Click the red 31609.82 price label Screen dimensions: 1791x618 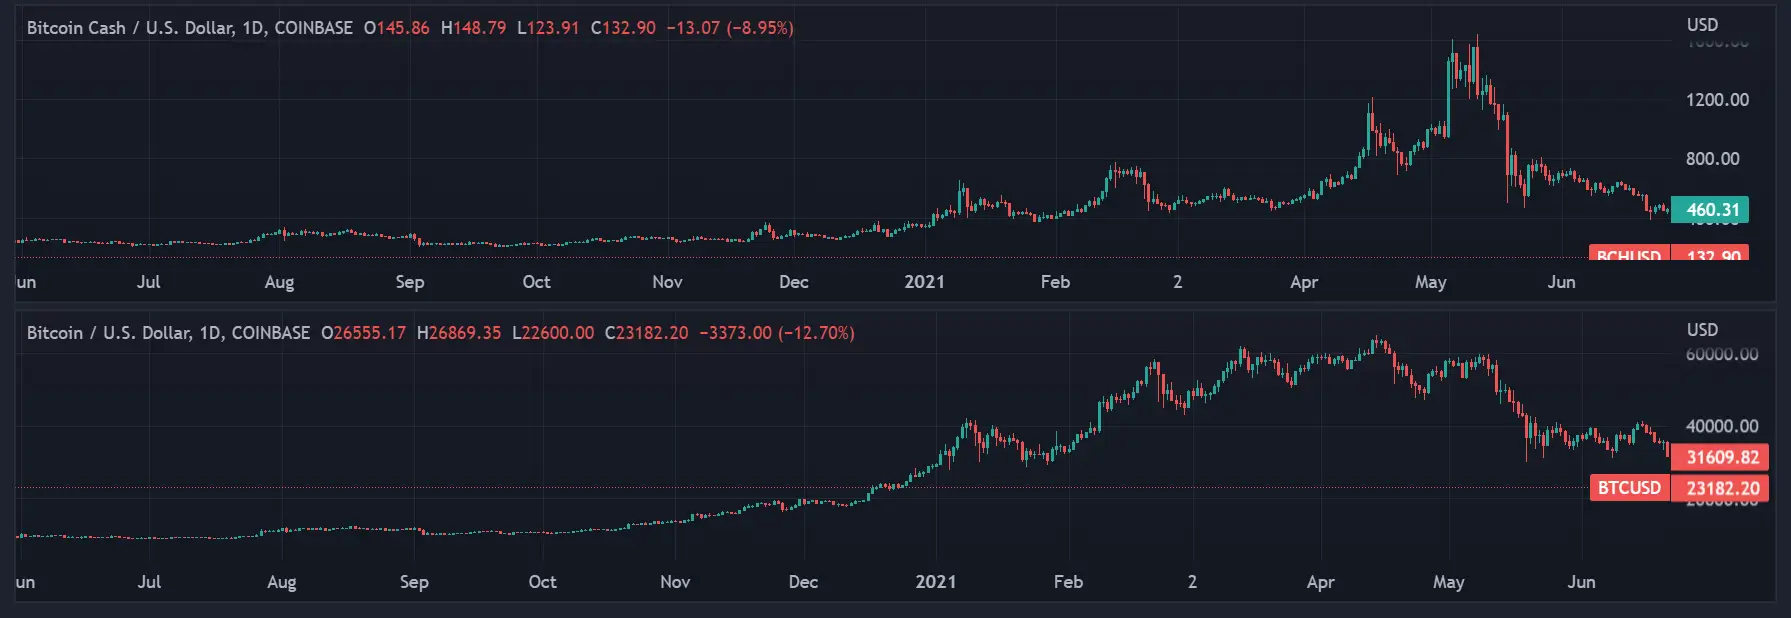1720,458
